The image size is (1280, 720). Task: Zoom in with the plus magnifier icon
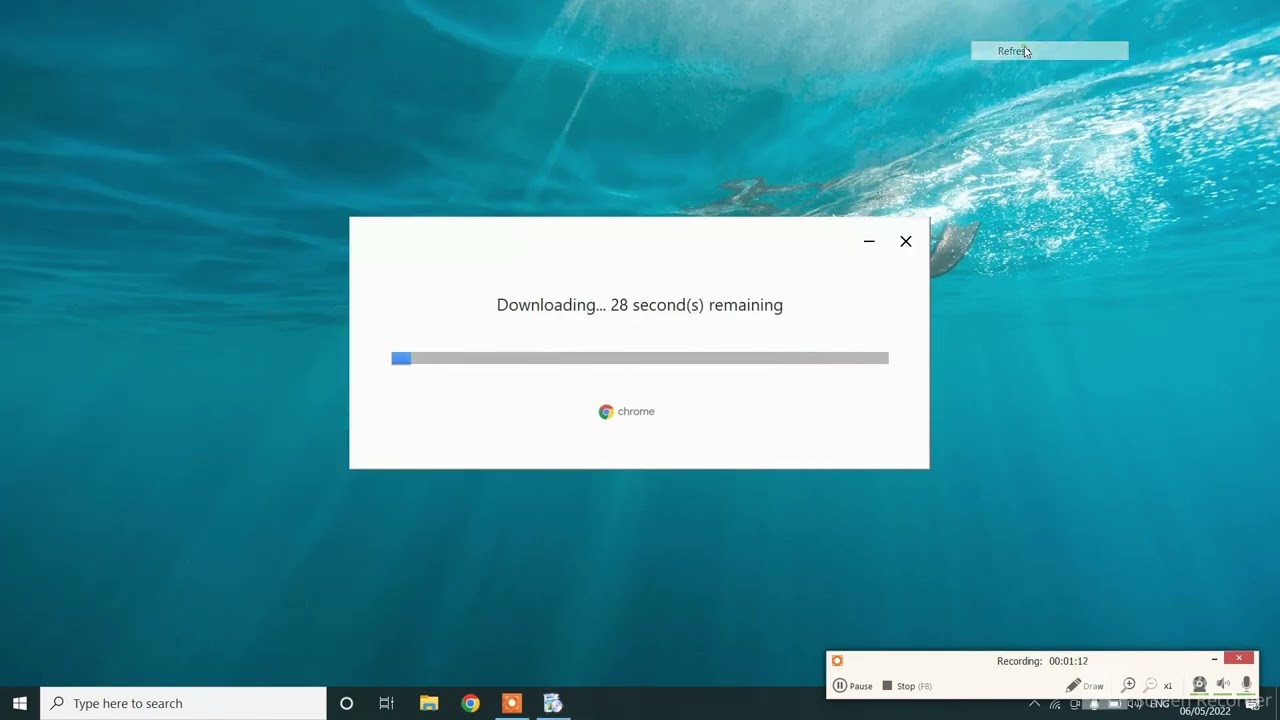point(1128,685)
